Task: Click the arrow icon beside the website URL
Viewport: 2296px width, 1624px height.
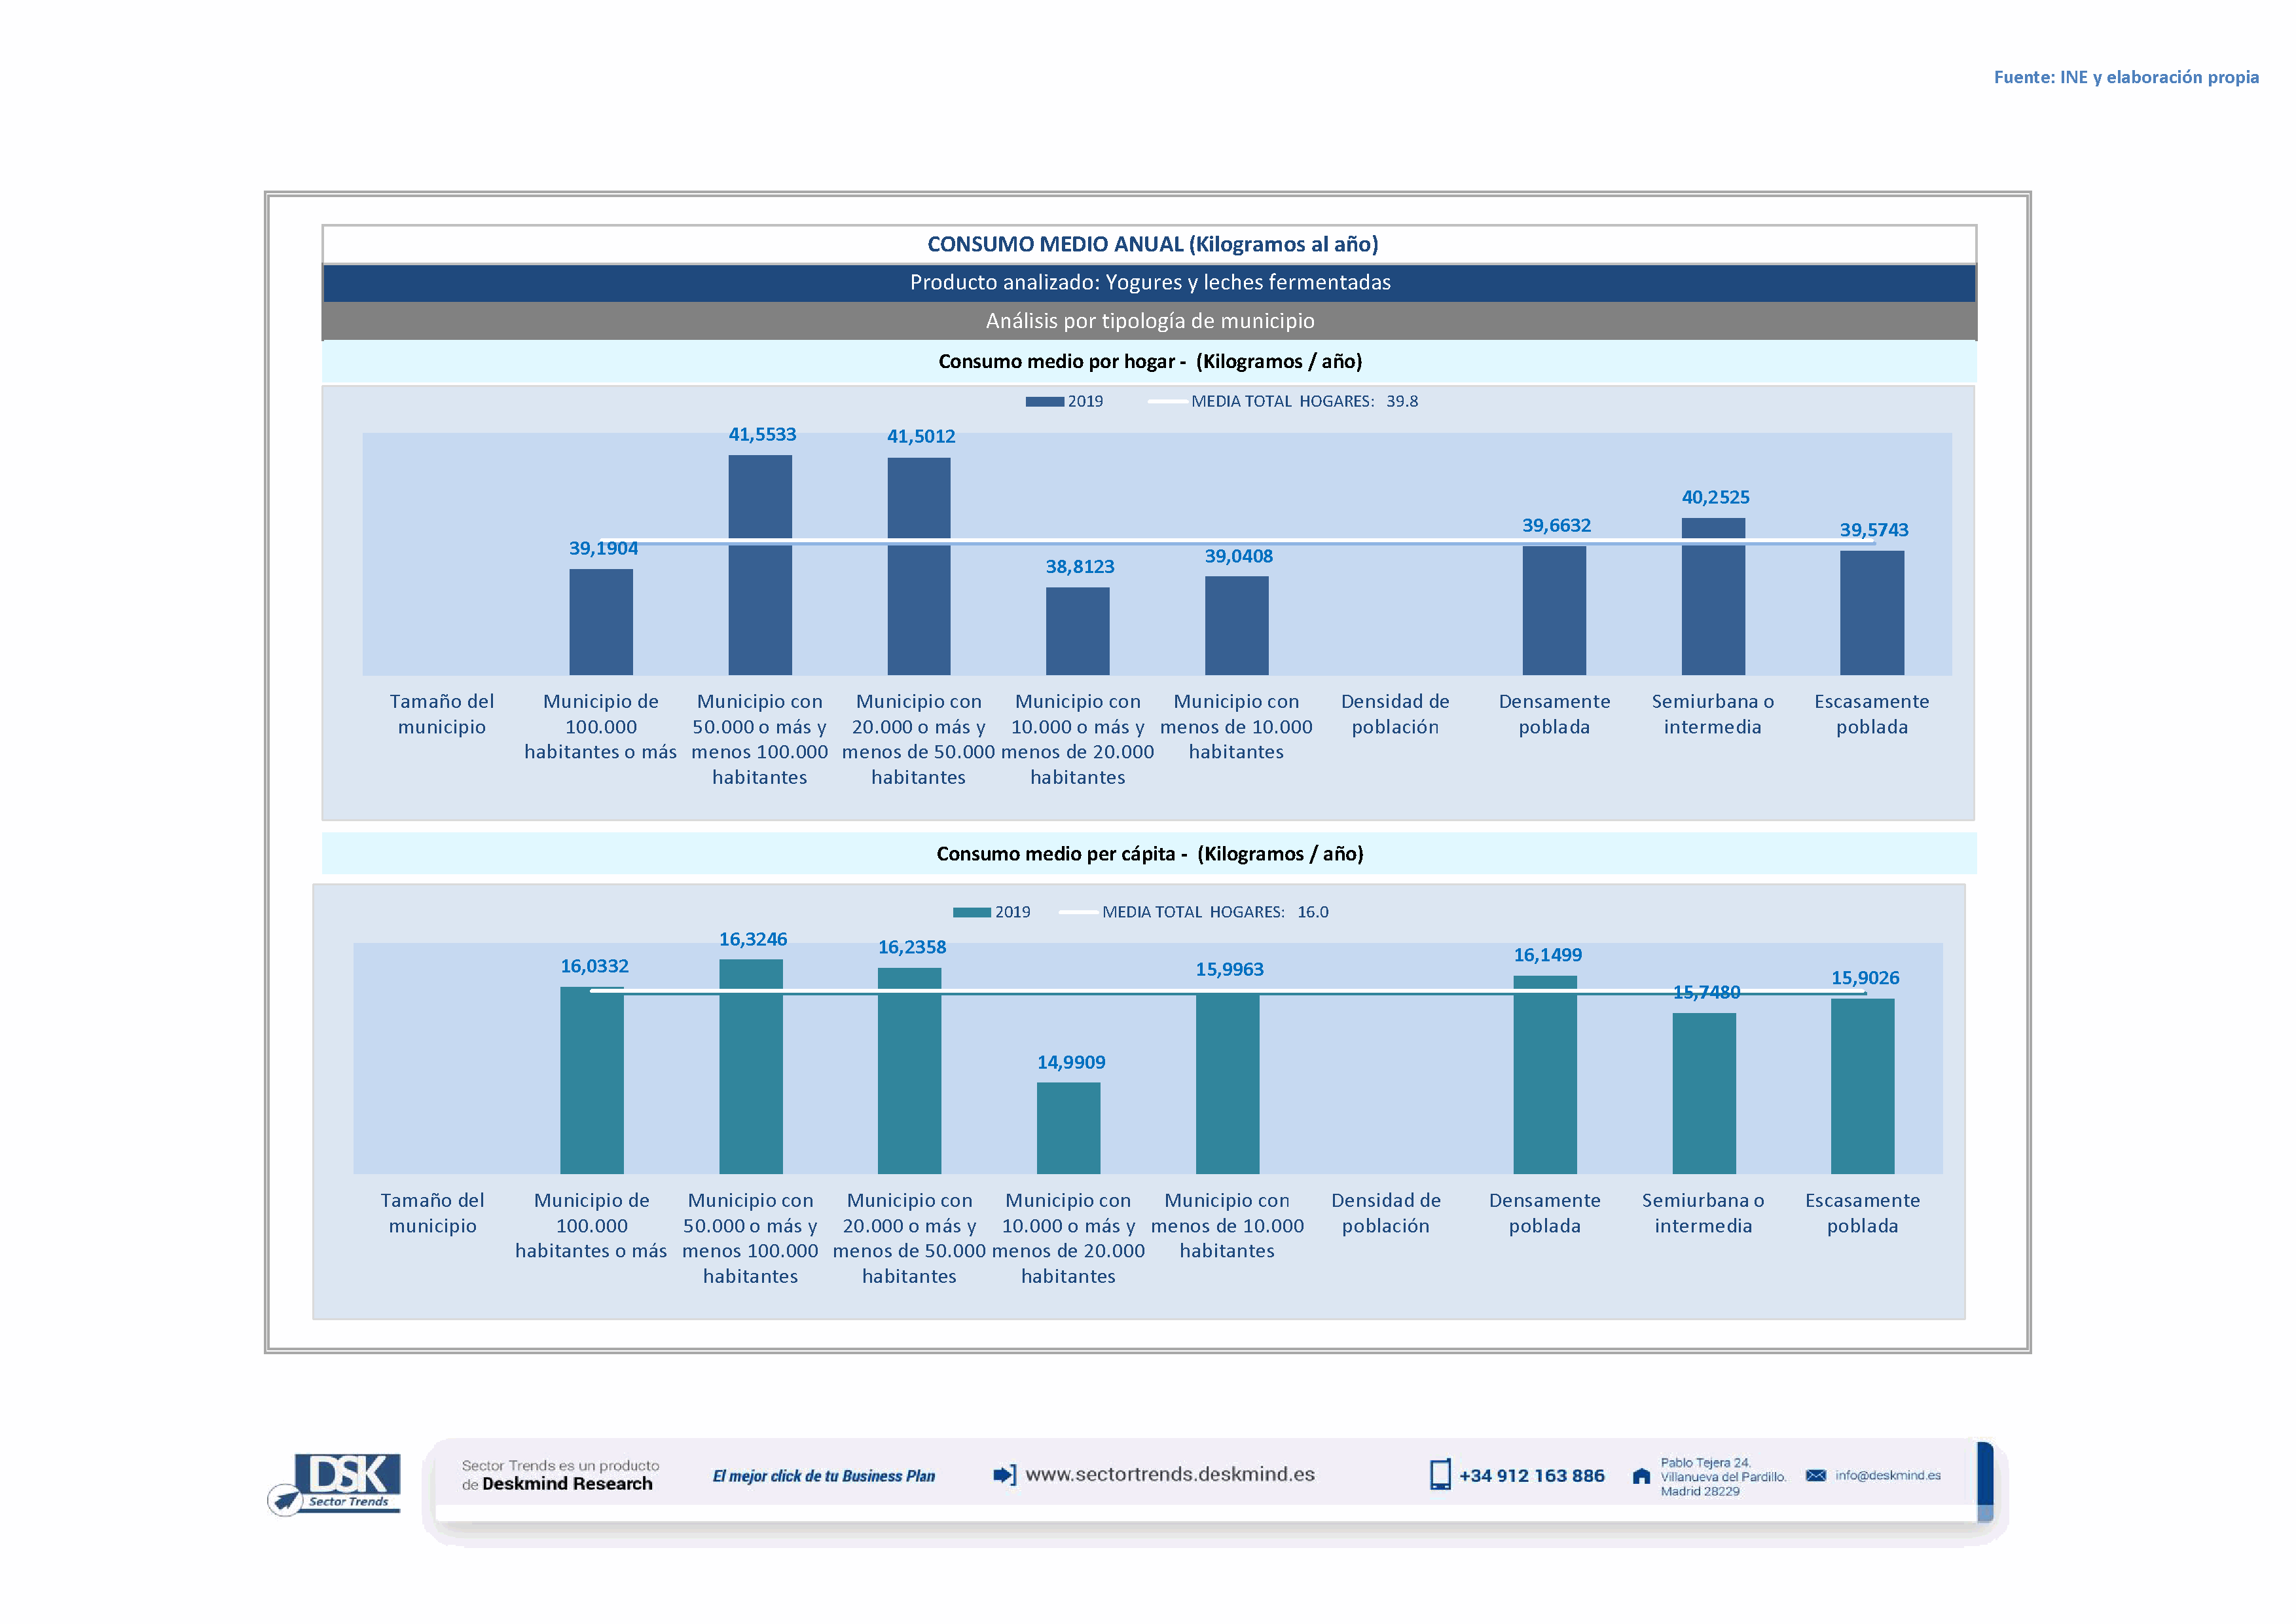Action: coord(1004,1475)
